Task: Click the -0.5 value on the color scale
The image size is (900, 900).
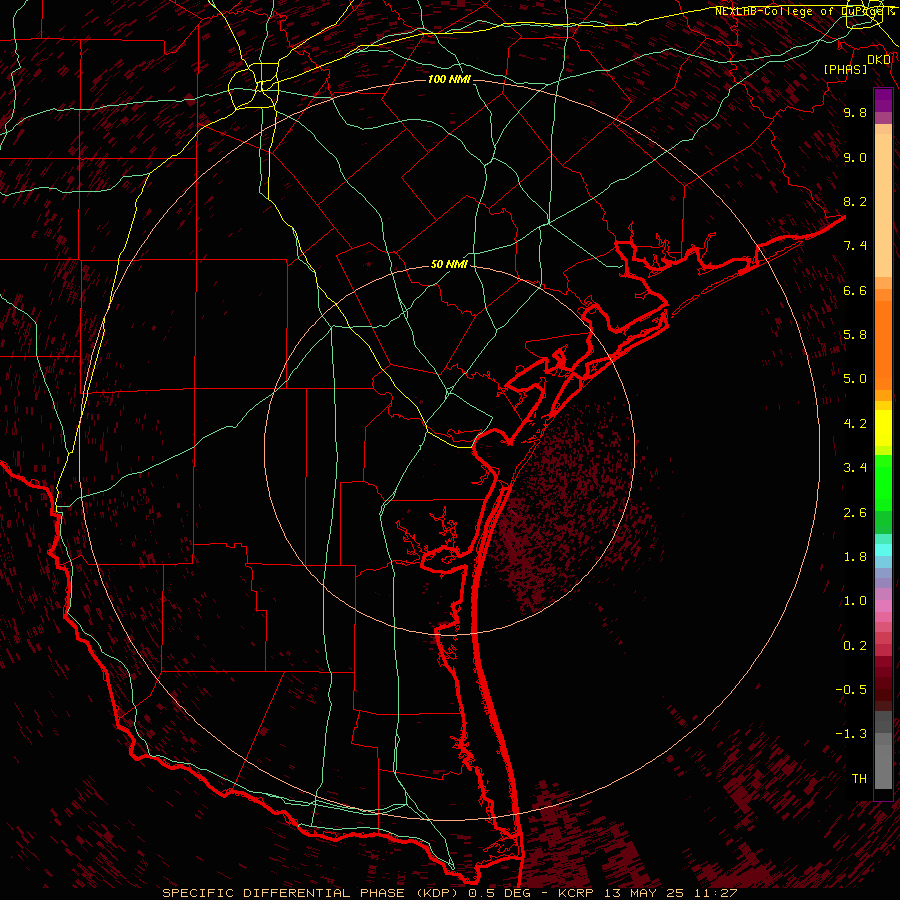Action: [x=851, y=690]
